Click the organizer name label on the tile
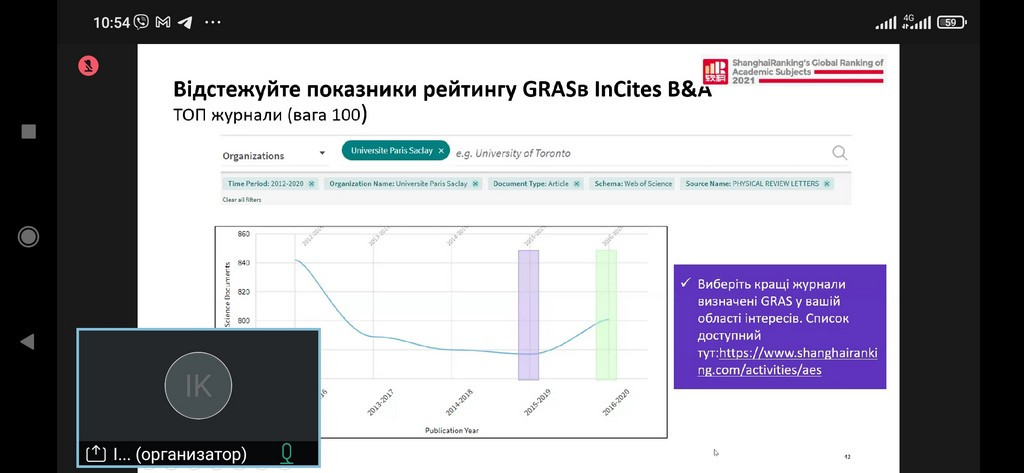This screenshot has height=473, width=1024. pyautogui.click(x=180, y=453)
